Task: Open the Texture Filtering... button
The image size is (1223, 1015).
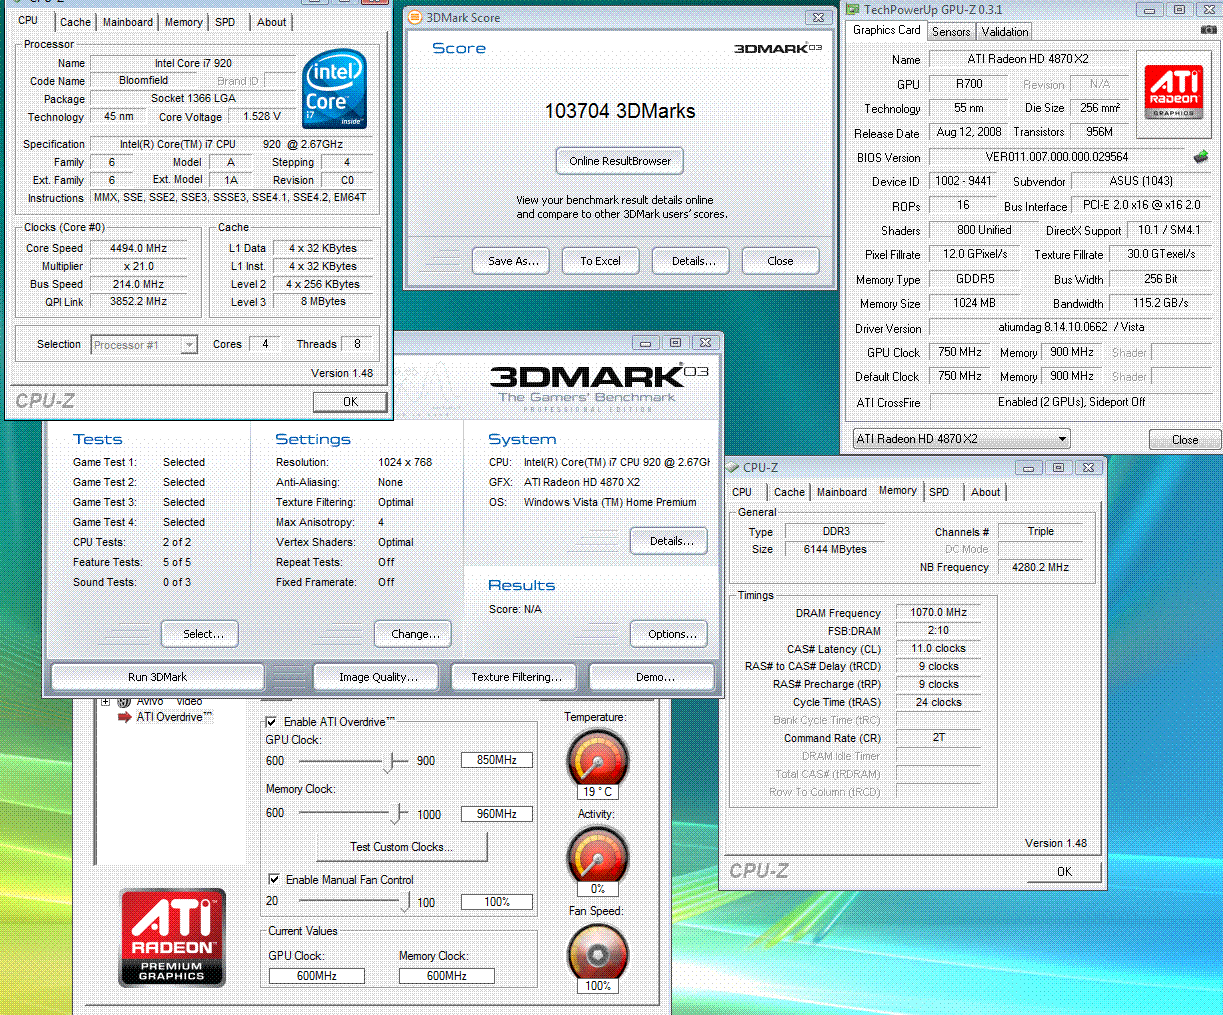Action: [516, 677]
